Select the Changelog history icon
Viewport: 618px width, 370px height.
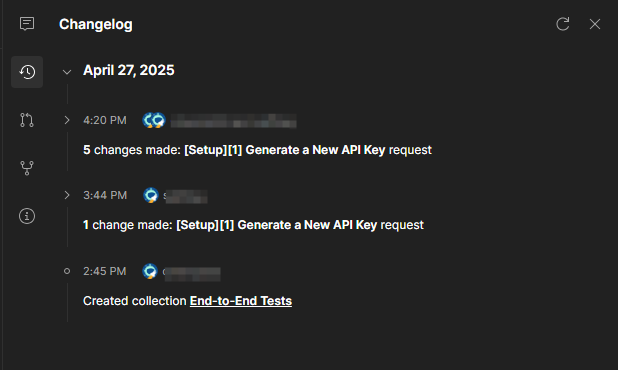[x=27, y=72]
